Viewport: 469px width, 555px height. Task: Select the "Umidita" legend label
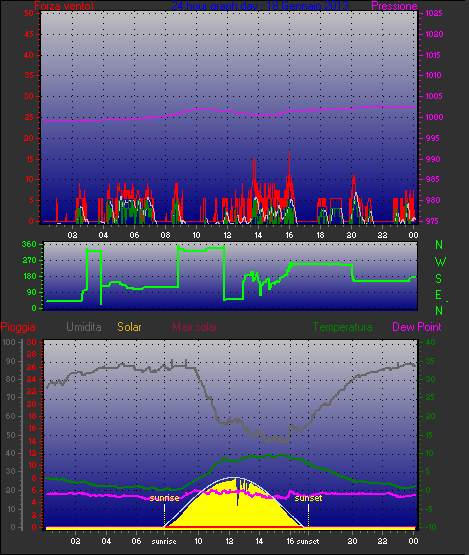[x=84, y=327]
